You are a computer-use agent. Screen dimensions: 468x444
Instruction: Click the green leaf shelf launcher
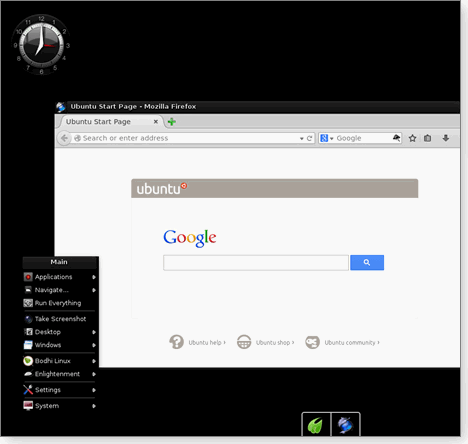coord(316,425)
